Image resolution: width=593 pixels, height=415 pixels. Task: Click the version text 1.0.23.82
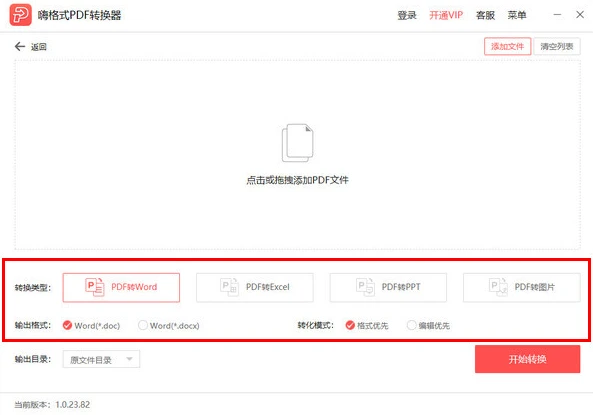73,404
